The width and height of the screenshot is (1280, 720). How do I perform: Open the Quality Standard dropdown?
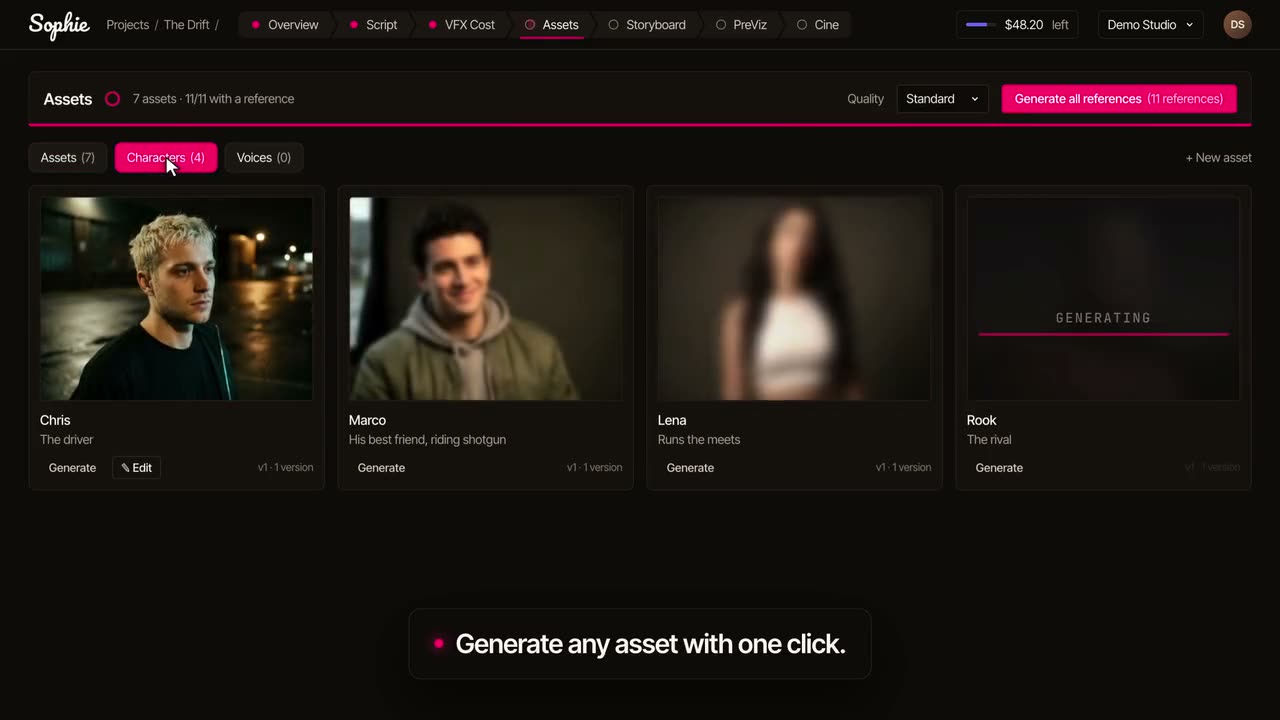[x=942, y=99]
